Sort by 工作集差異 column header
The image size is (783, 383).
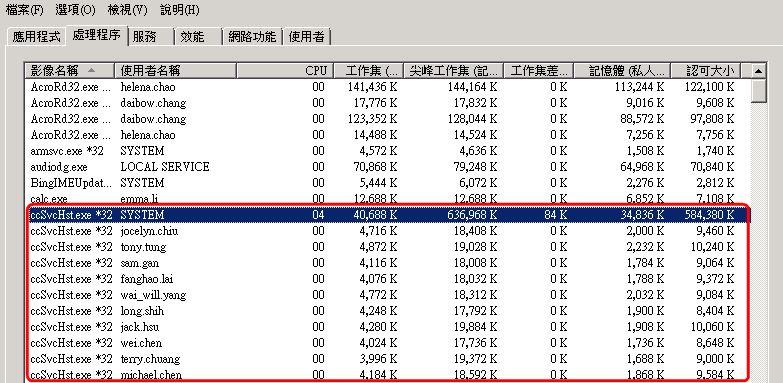coord(538,70)
